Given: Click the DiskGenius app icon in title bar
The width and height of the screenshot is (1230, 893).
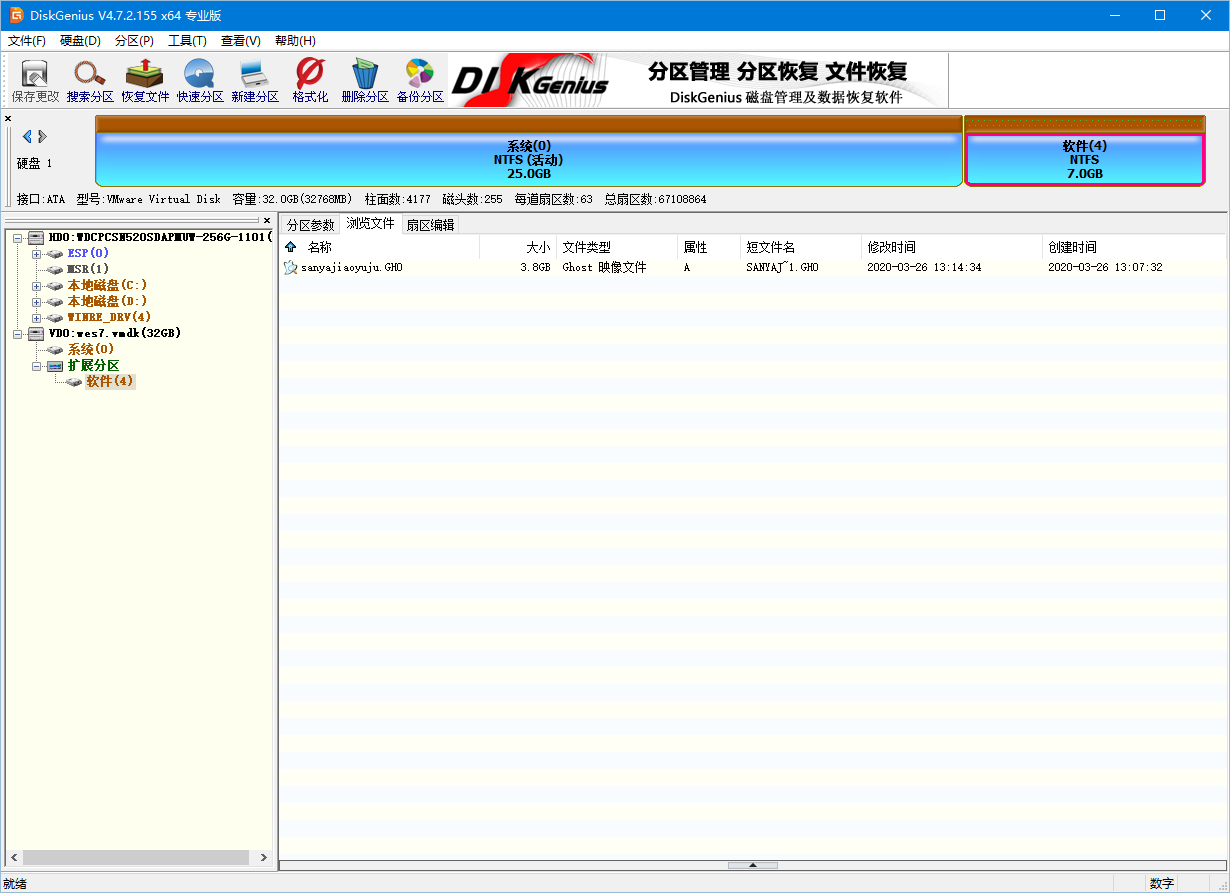Looking at the screenshot, I should (16, 15).
